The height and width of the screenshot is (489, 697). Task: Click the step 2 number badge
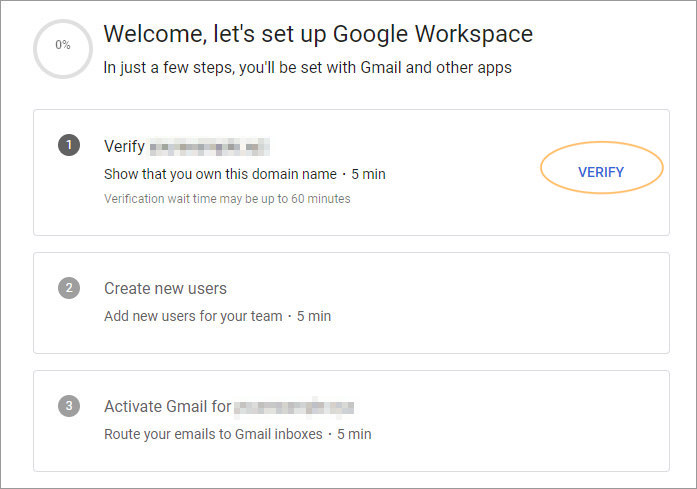(69, 288)
